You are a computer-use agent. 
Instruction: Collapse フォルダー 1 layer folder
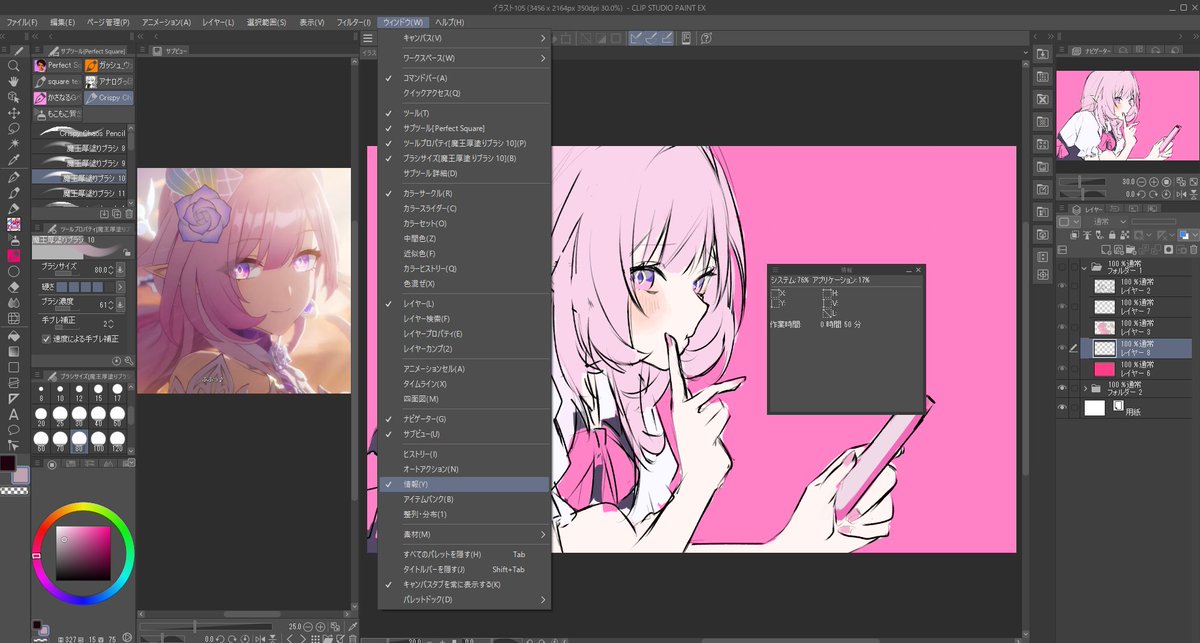point(1085,267)
